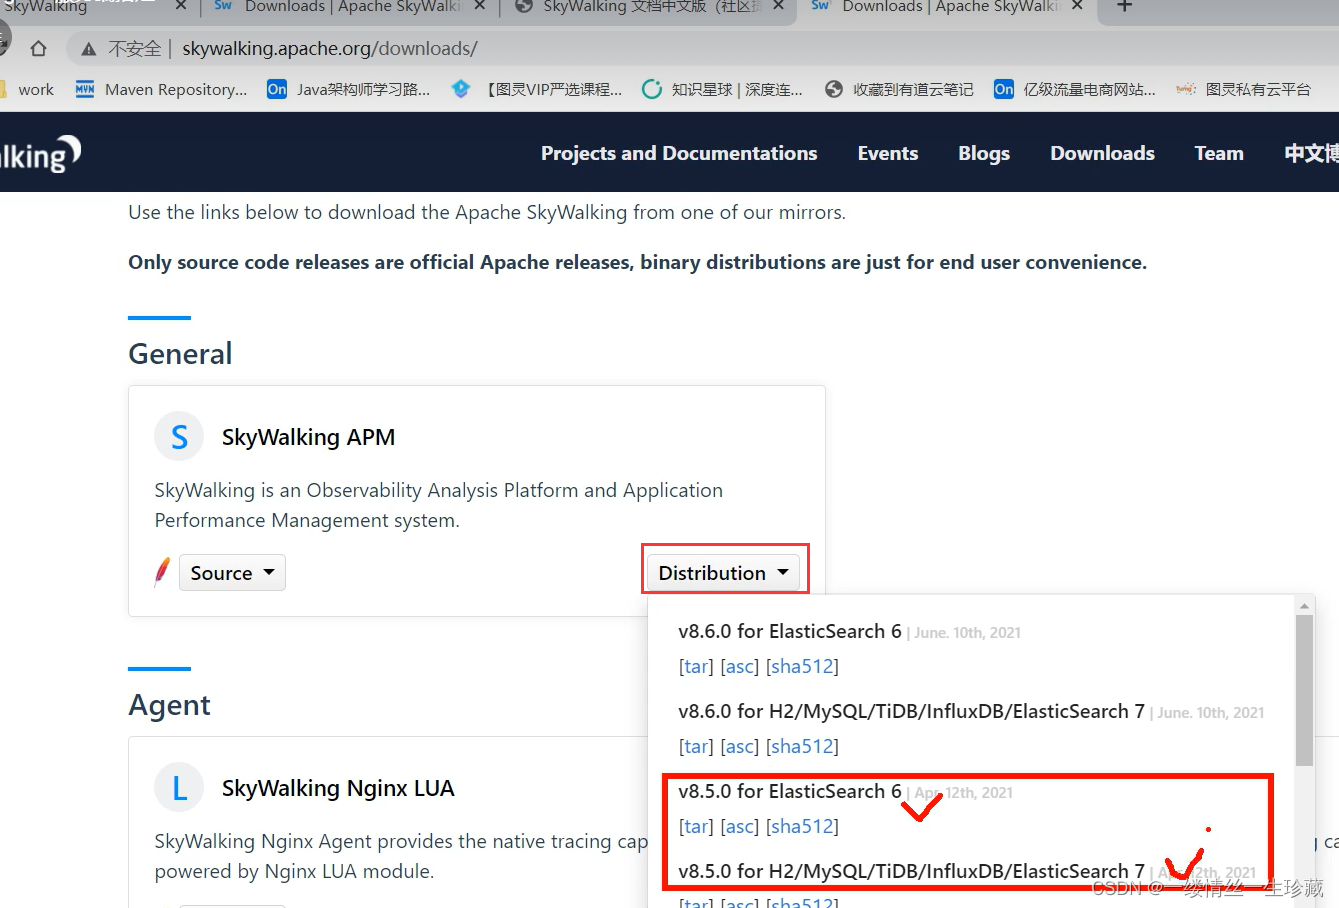This screenshot has width=1339, height=908.
Task: Toggle the Distribution dropdown
Action: 724,573
